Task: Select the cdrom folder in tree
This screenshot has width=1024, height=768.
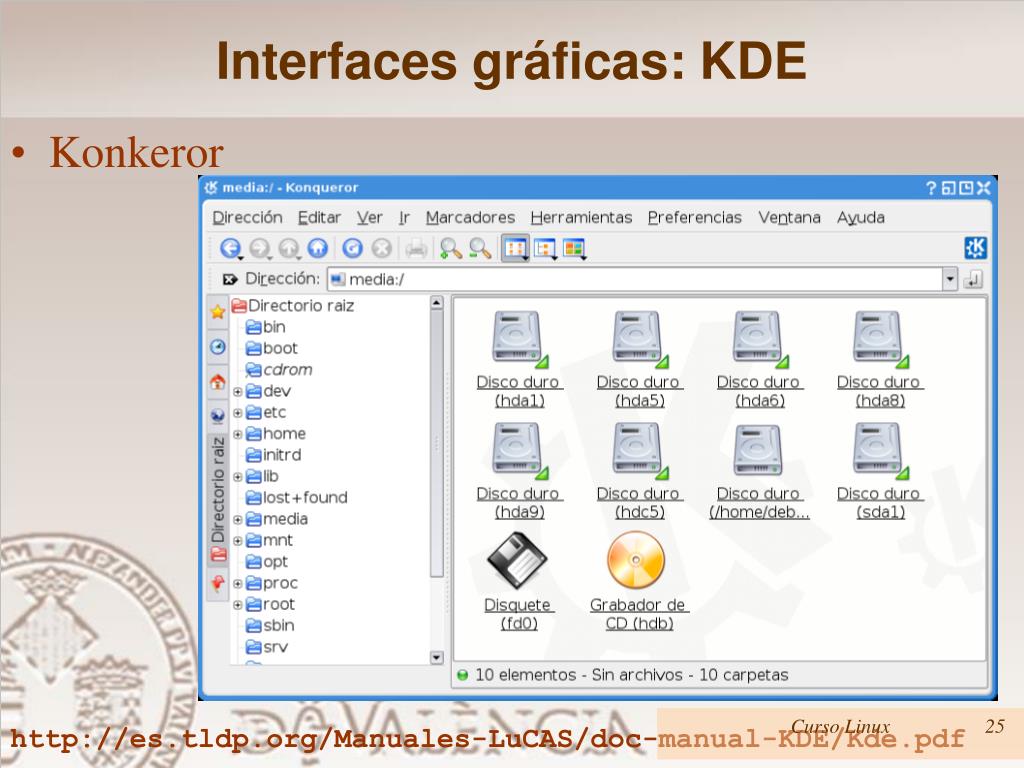Action: pyautogui.click(x=279, y=370)
